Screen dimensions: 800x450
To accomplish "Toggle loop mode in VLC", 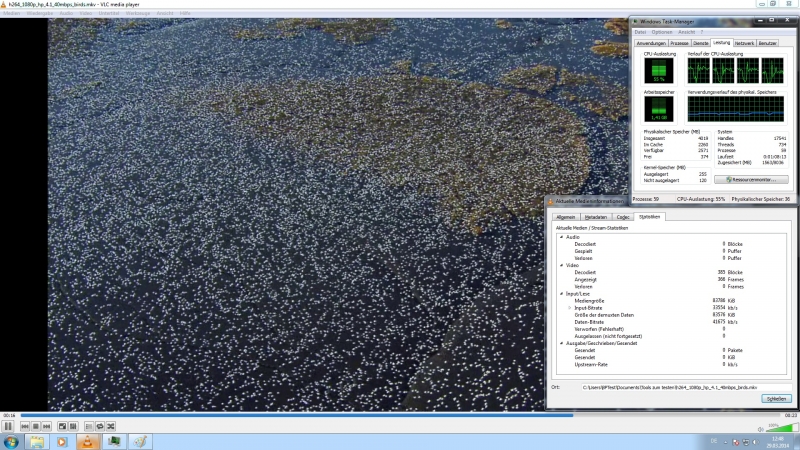I will tap(100, 426).
